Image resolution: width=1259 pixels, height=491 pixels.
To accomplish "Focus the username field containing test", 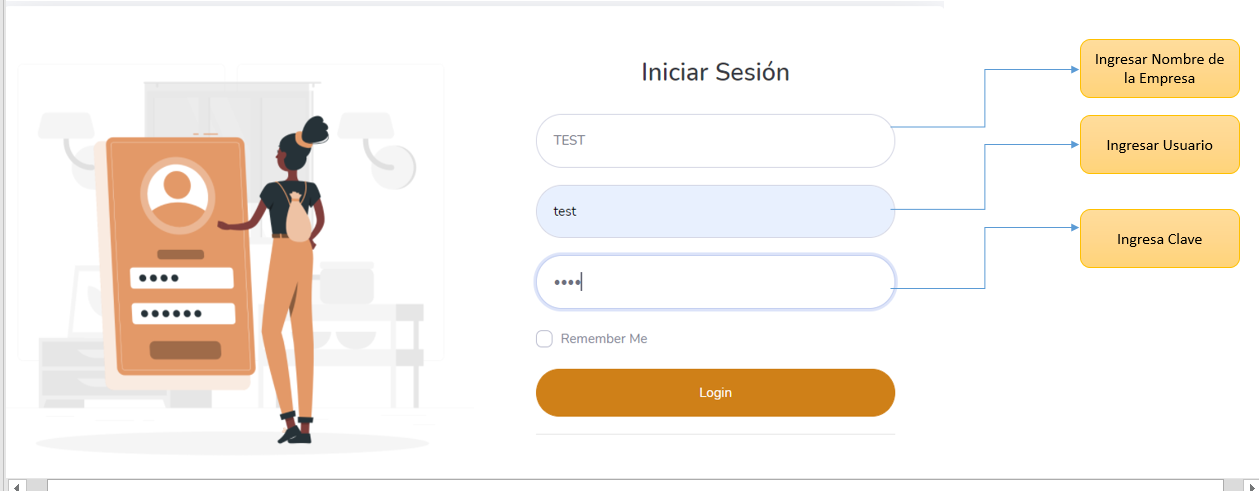I will point(715,211).
